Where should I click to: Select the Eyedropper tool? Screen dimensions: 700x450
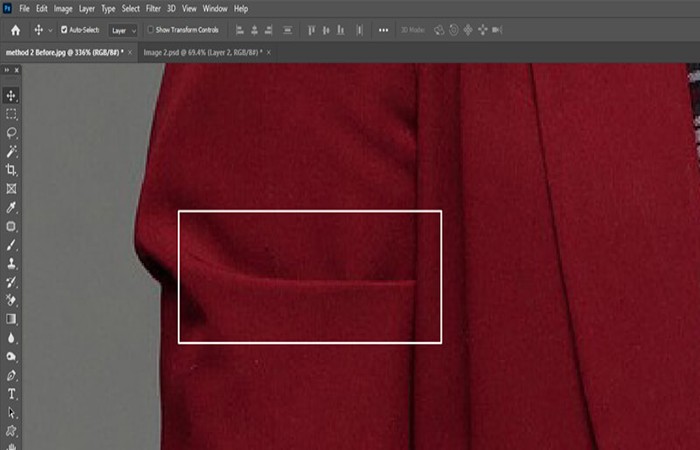coord(11,207)
